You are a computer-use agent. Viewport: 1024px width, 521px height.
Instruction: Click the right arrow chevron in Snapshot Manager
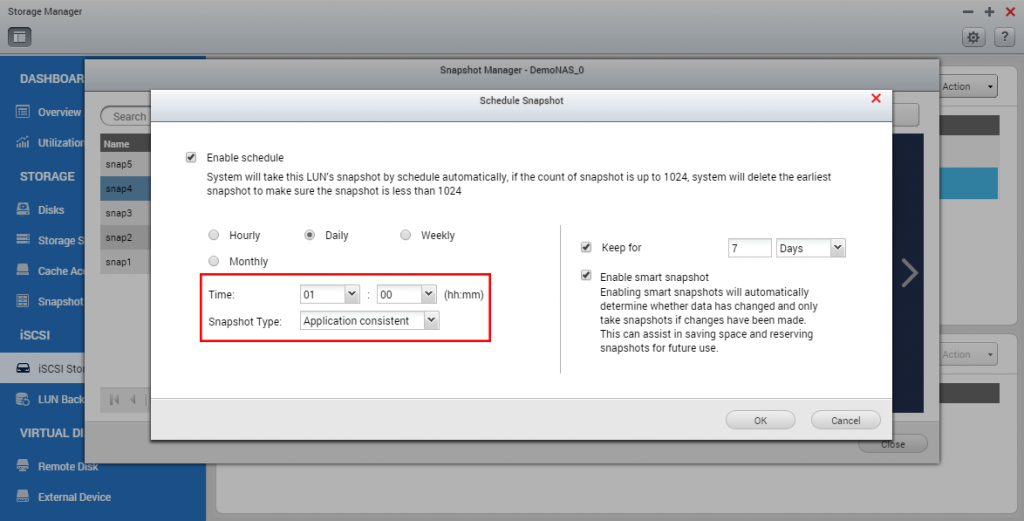click(x=909, y=273)
